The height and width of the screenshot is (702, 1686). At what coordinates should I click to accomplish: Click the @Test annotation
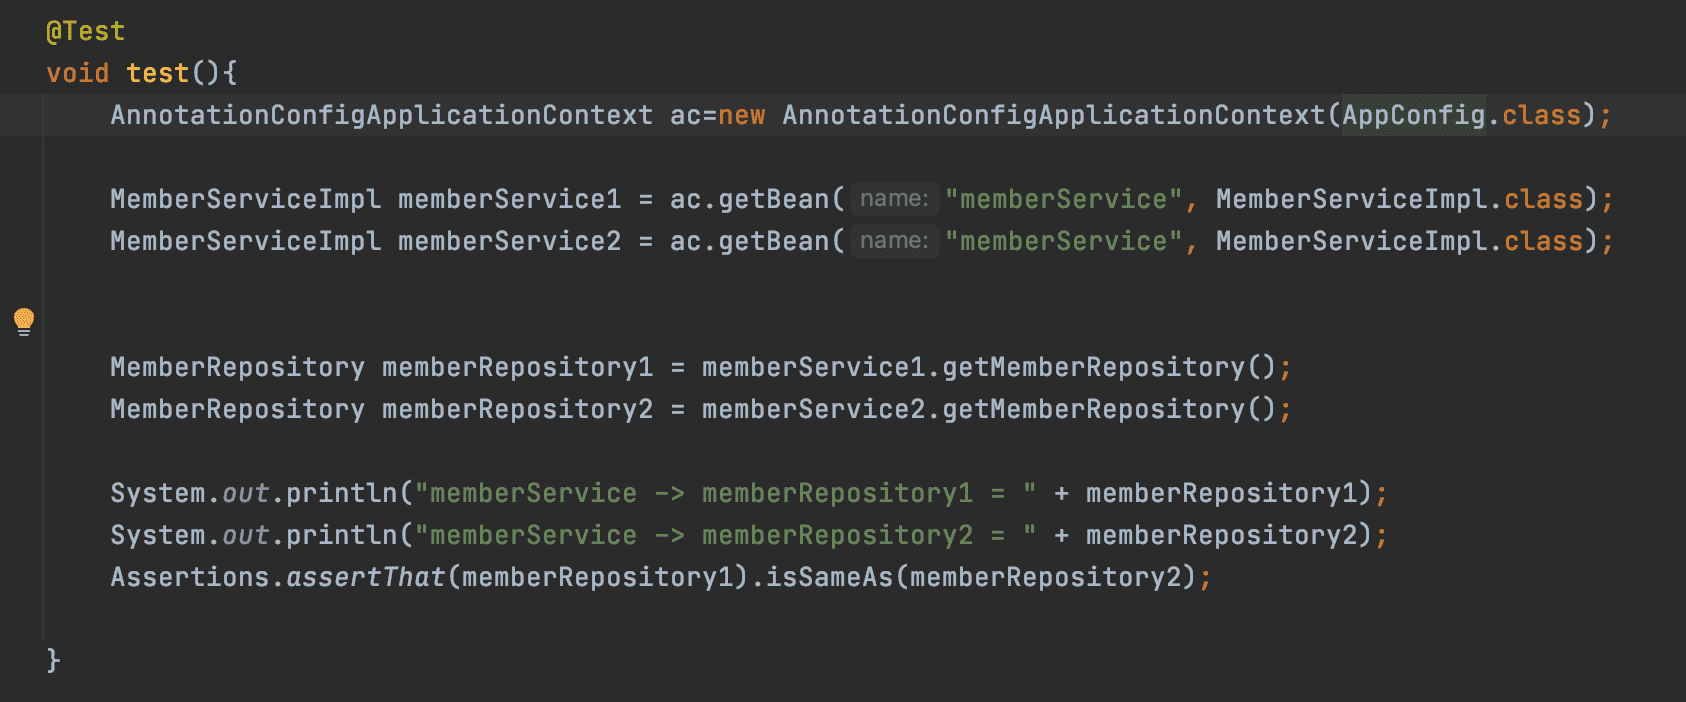(86, 32)
